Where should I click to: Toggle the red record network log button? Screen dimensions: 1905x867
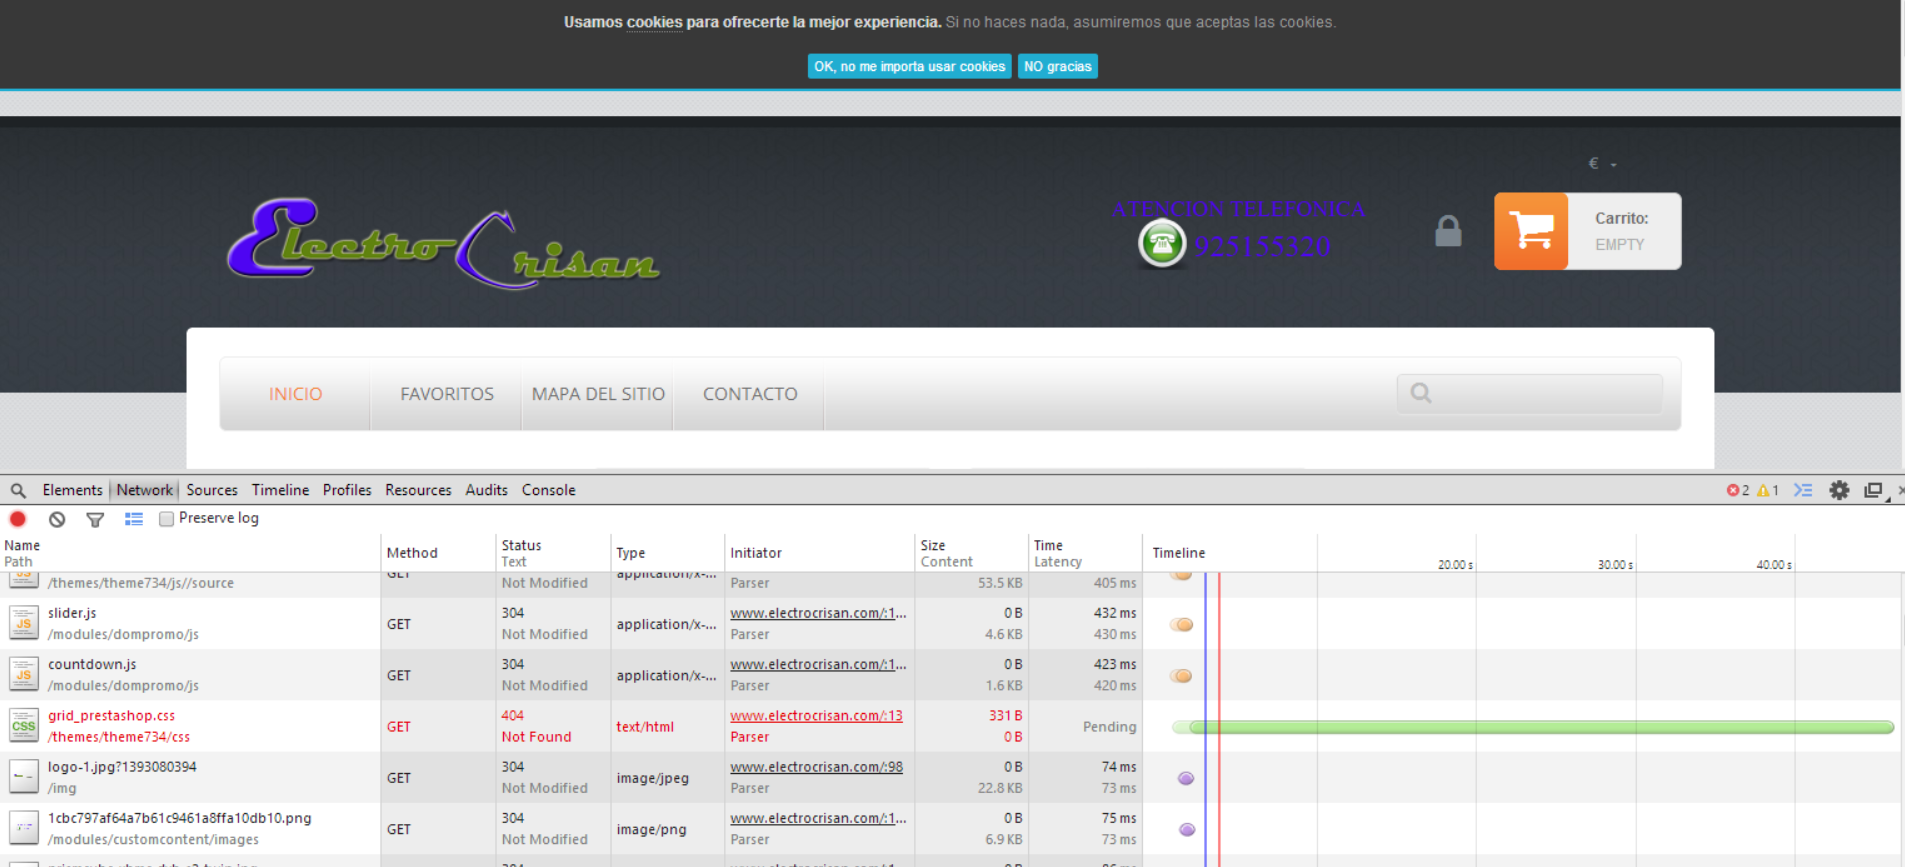[x=18, y=519]
